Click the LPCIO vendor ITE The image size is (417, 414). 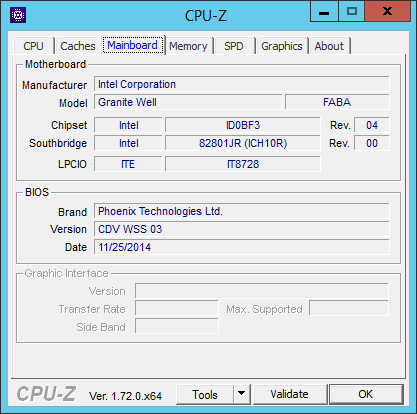pyautogui.click(x=128, y=164)
